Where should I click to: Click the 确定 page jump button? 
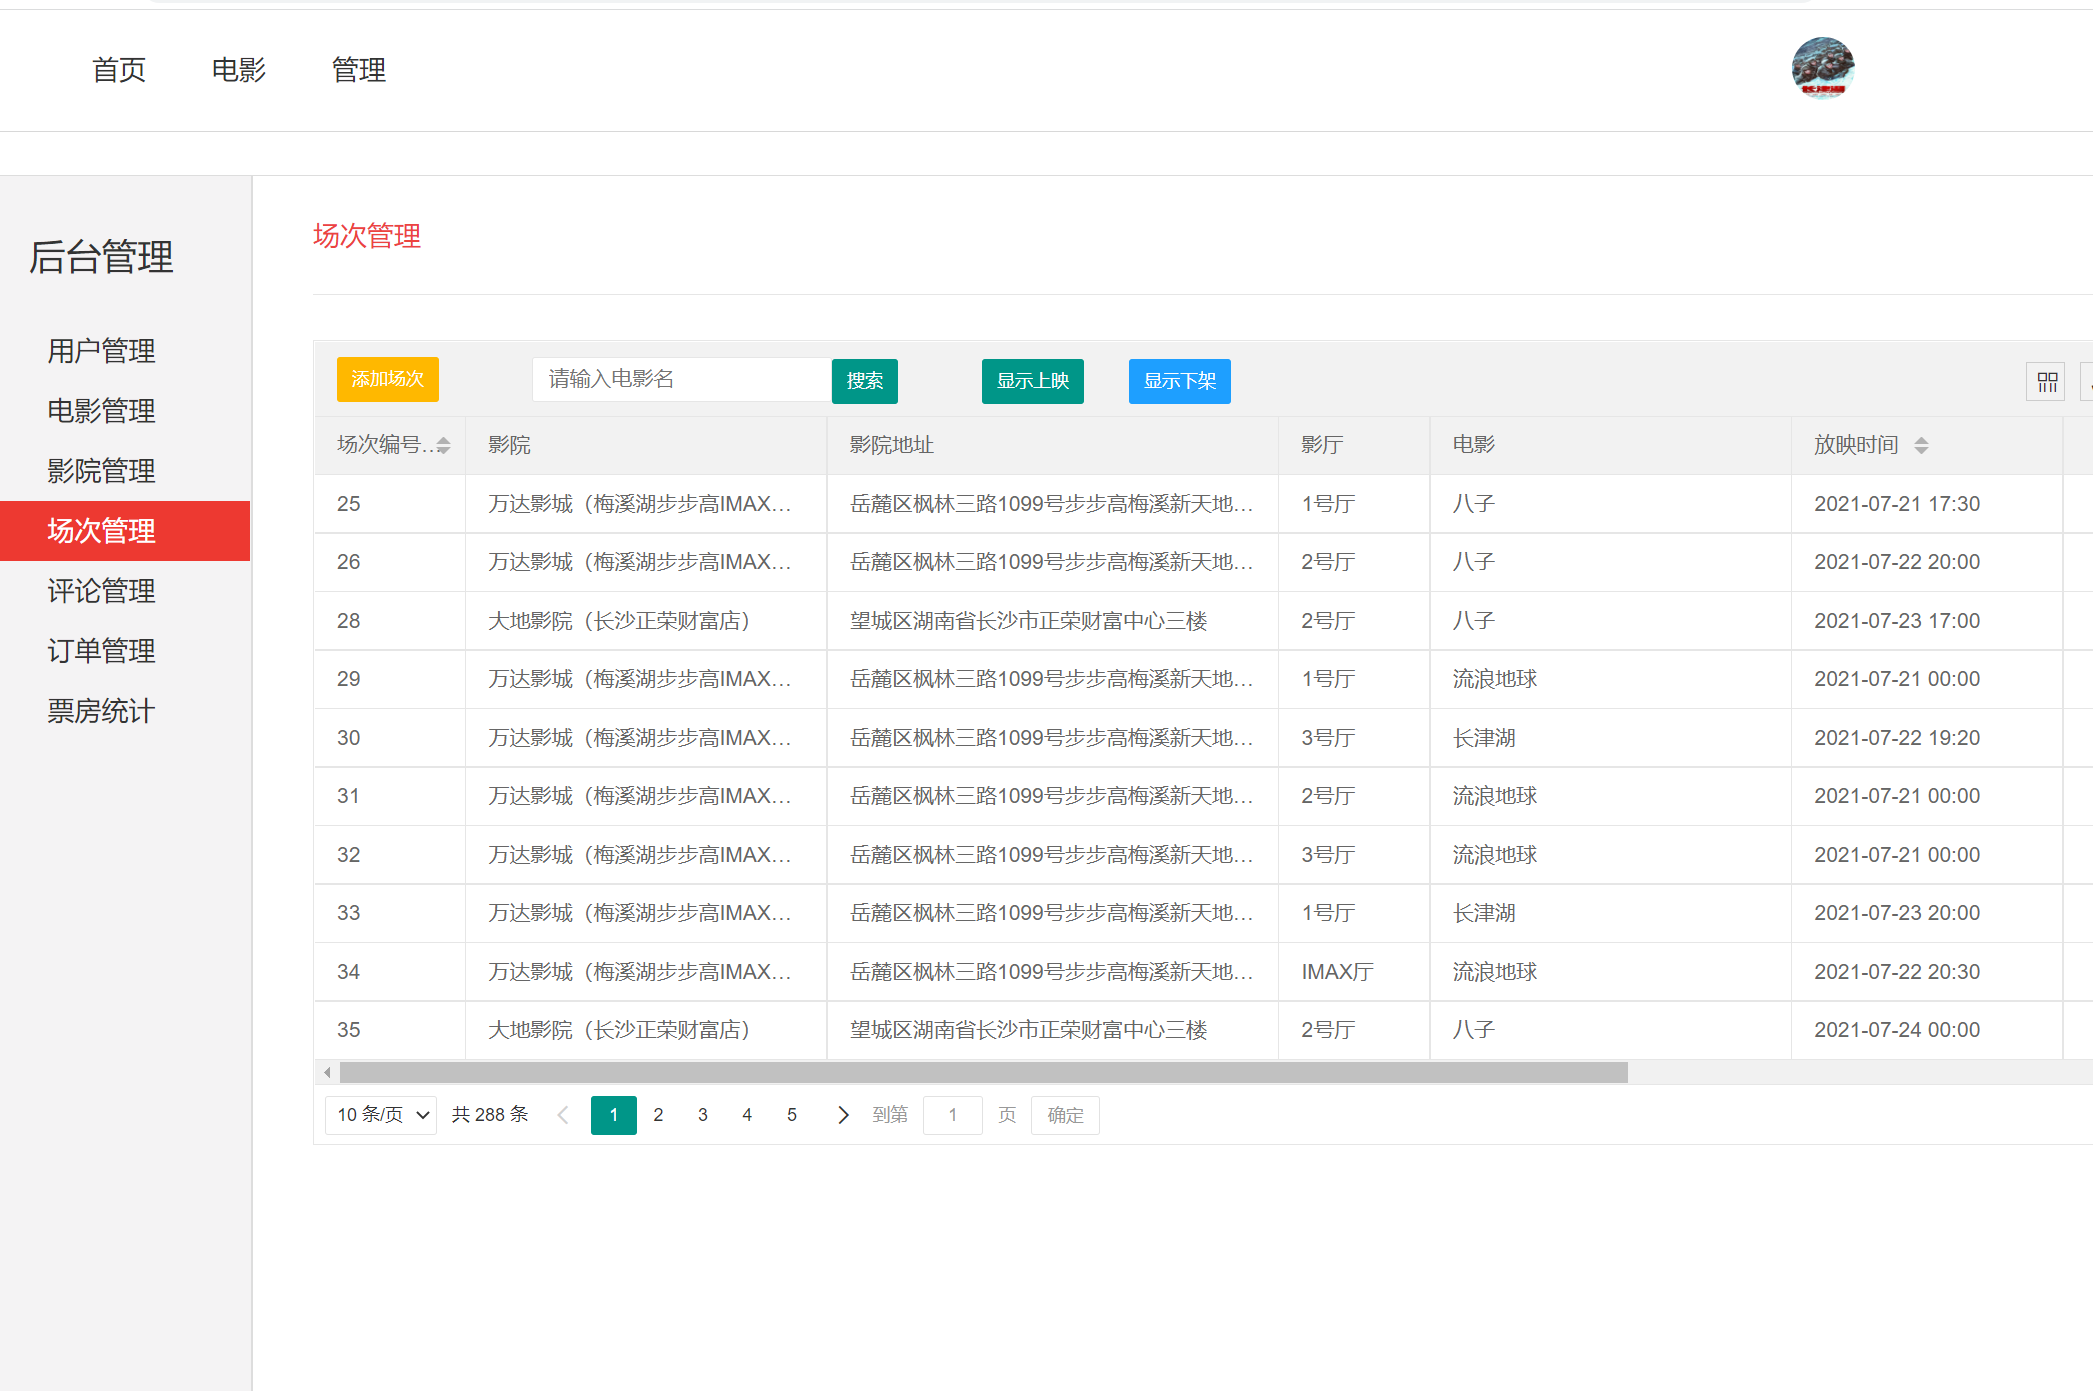coord(1065,1115)
